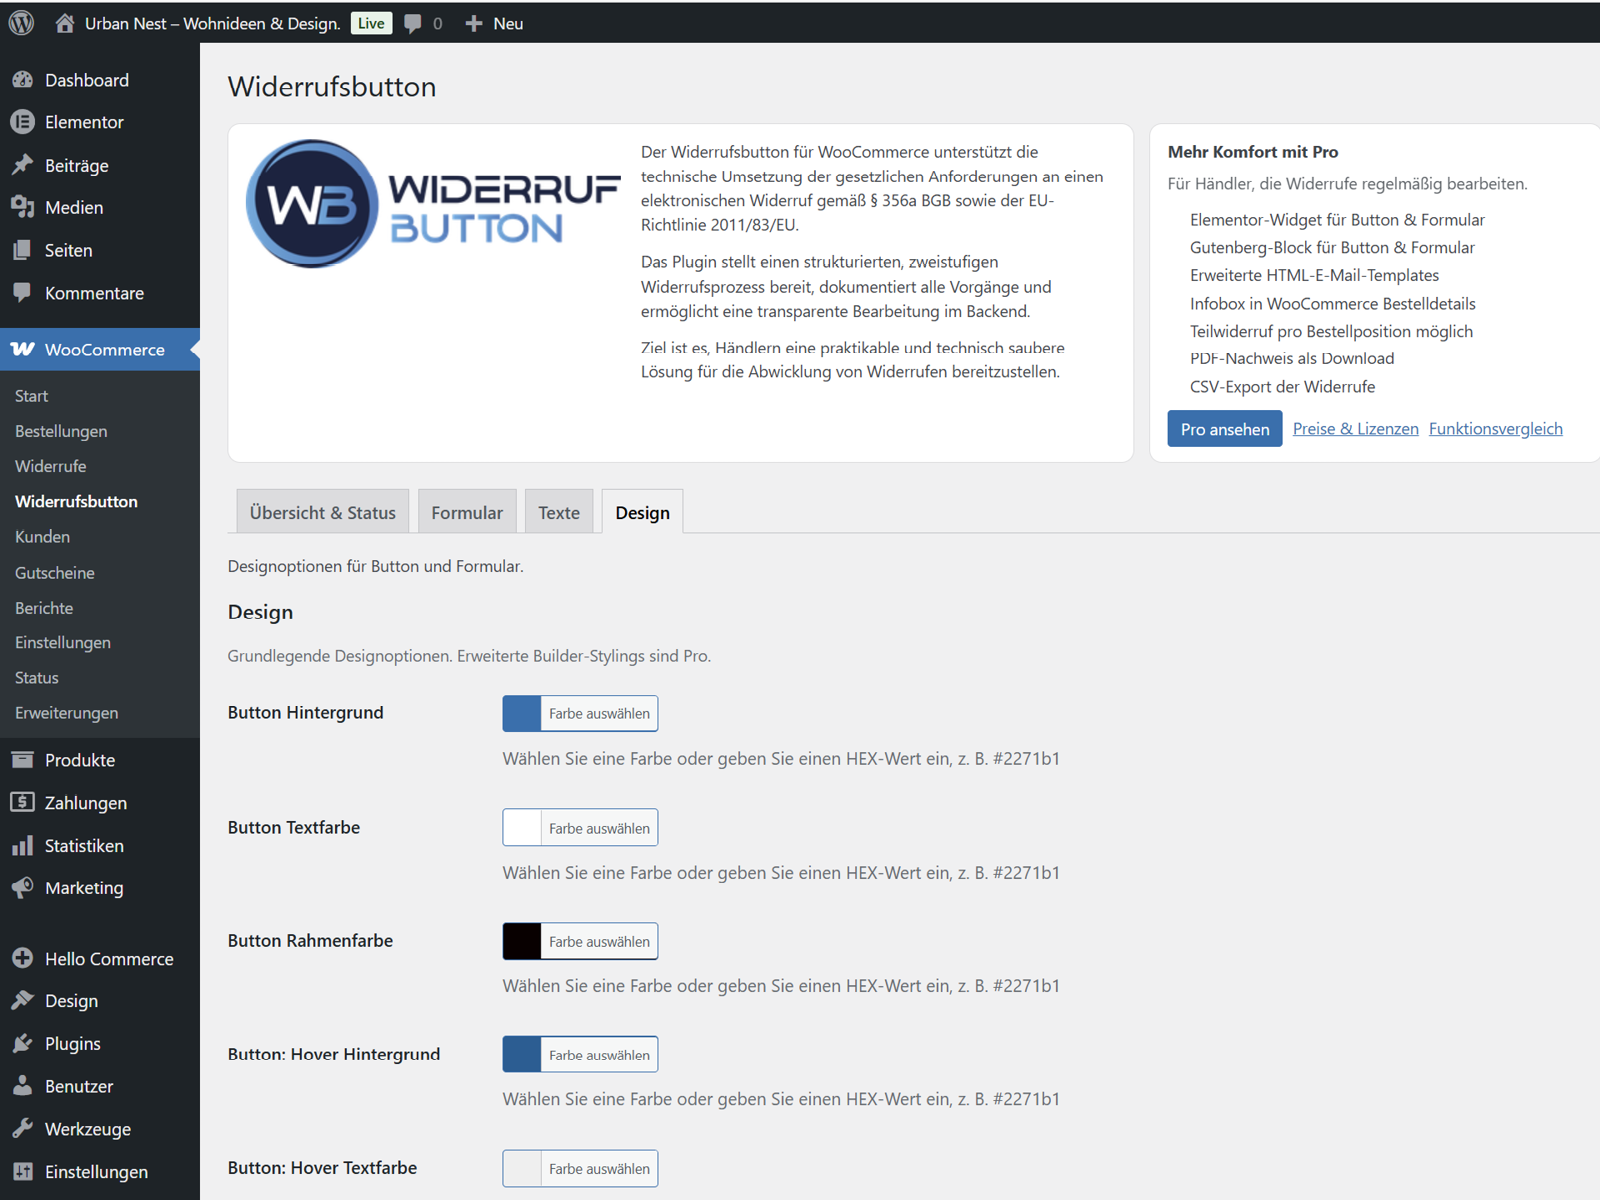Image resolution: width=1600 pixels, height=1200 pixels.
Task: Open the Preise & Lizenzen link
Action: click(1356, 429)
